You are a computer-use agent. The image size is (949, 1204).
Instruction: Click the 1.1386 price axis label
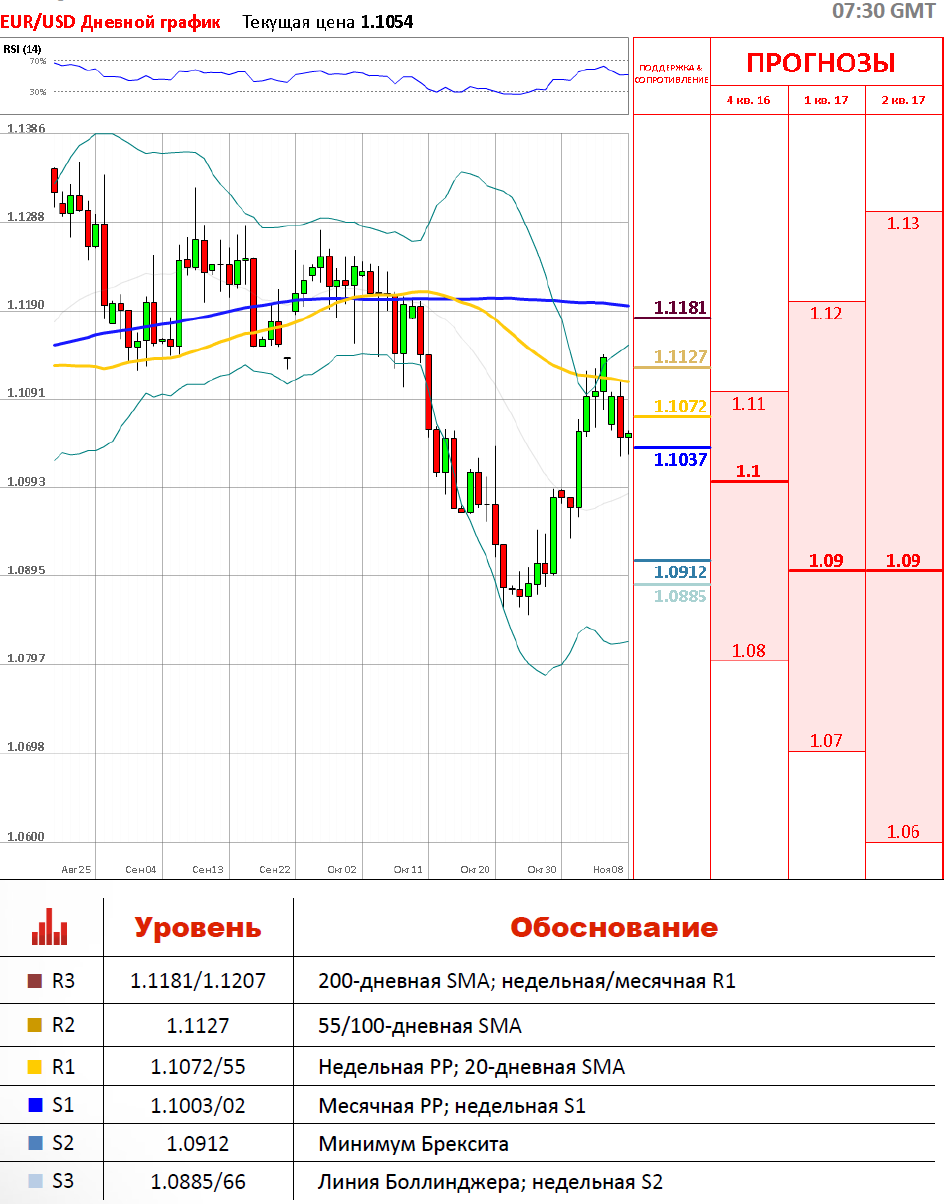click(x=26, y=129)
